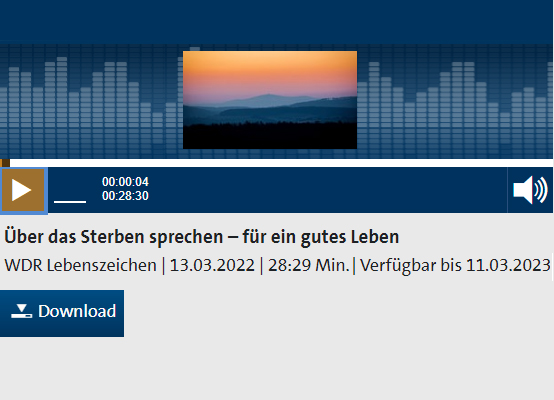Click the 'WDR Lebenszeichen' program name
This screenshot has width=554, height=400.
pyautogui.click(x=80, y=265)
